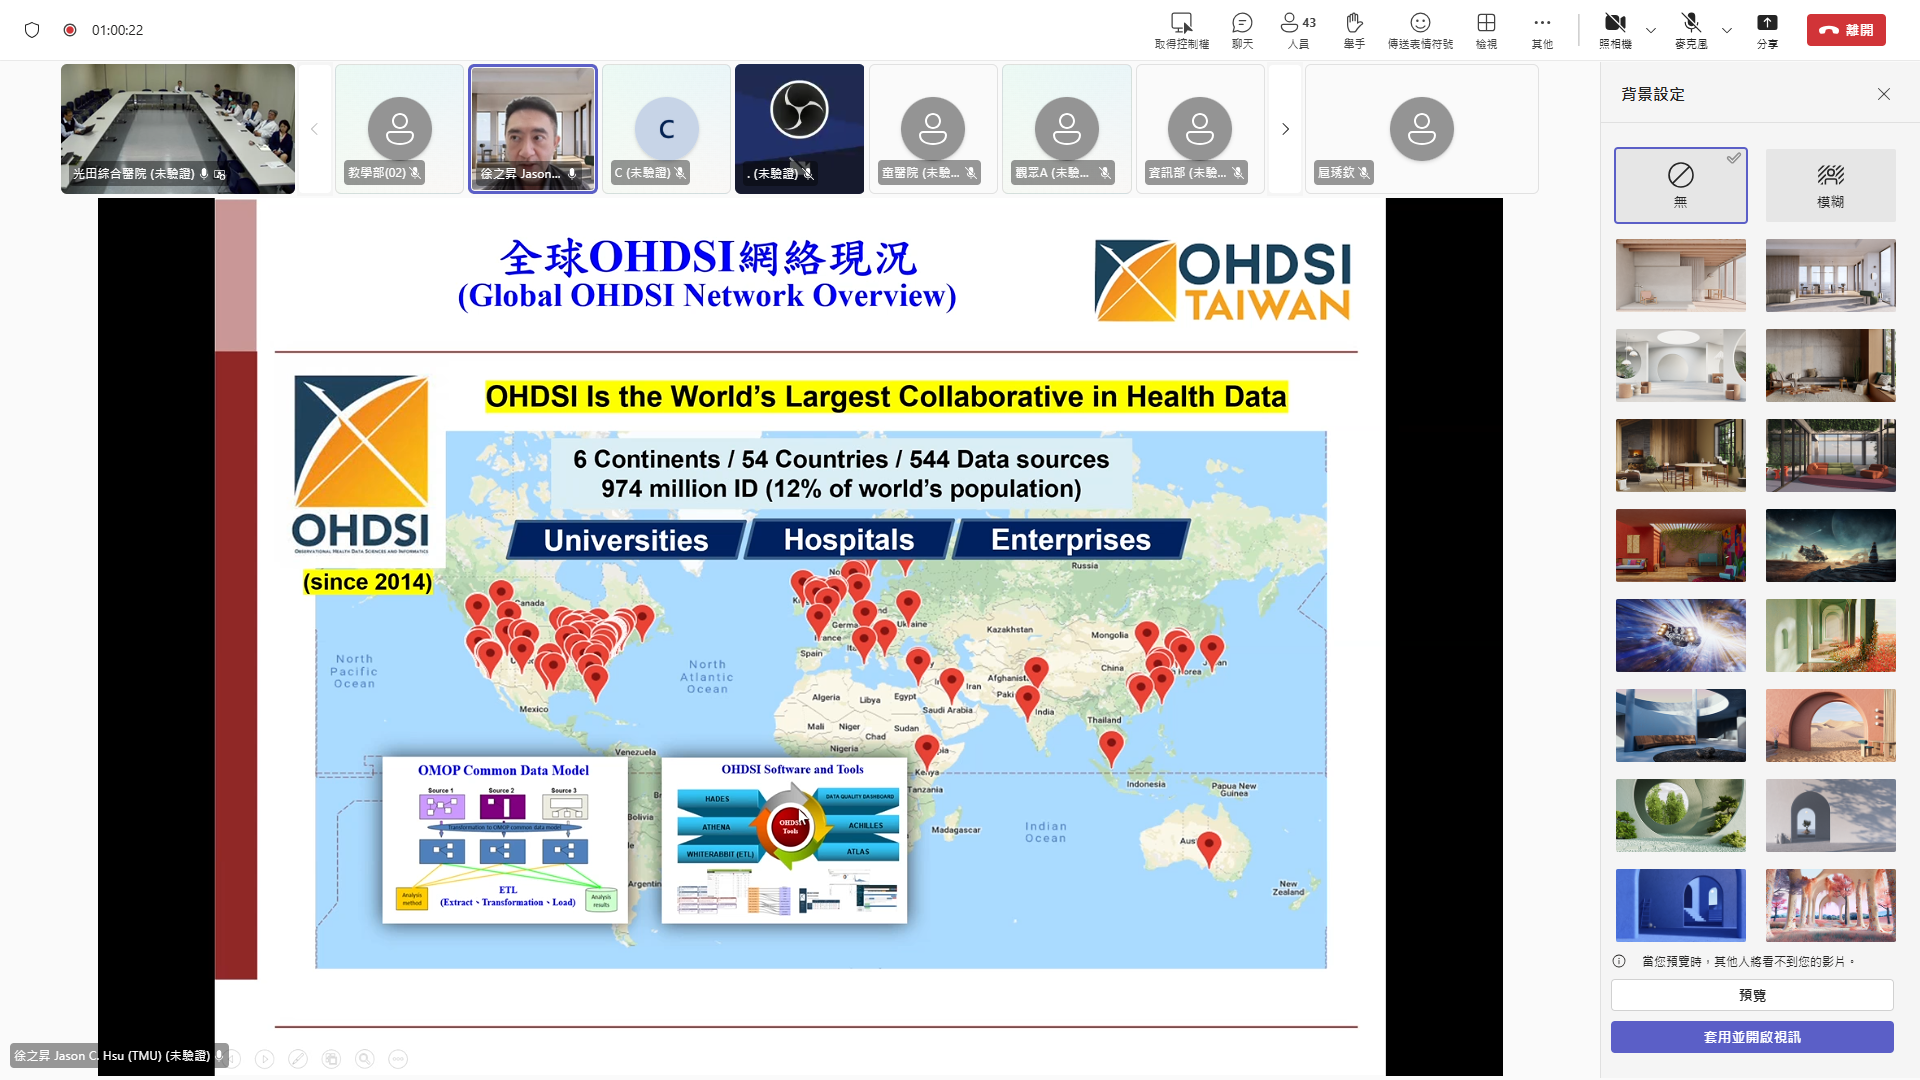This screenshot has height=1080, width=1920.
Task: Select the blur background option
Action: [1830, 185]
